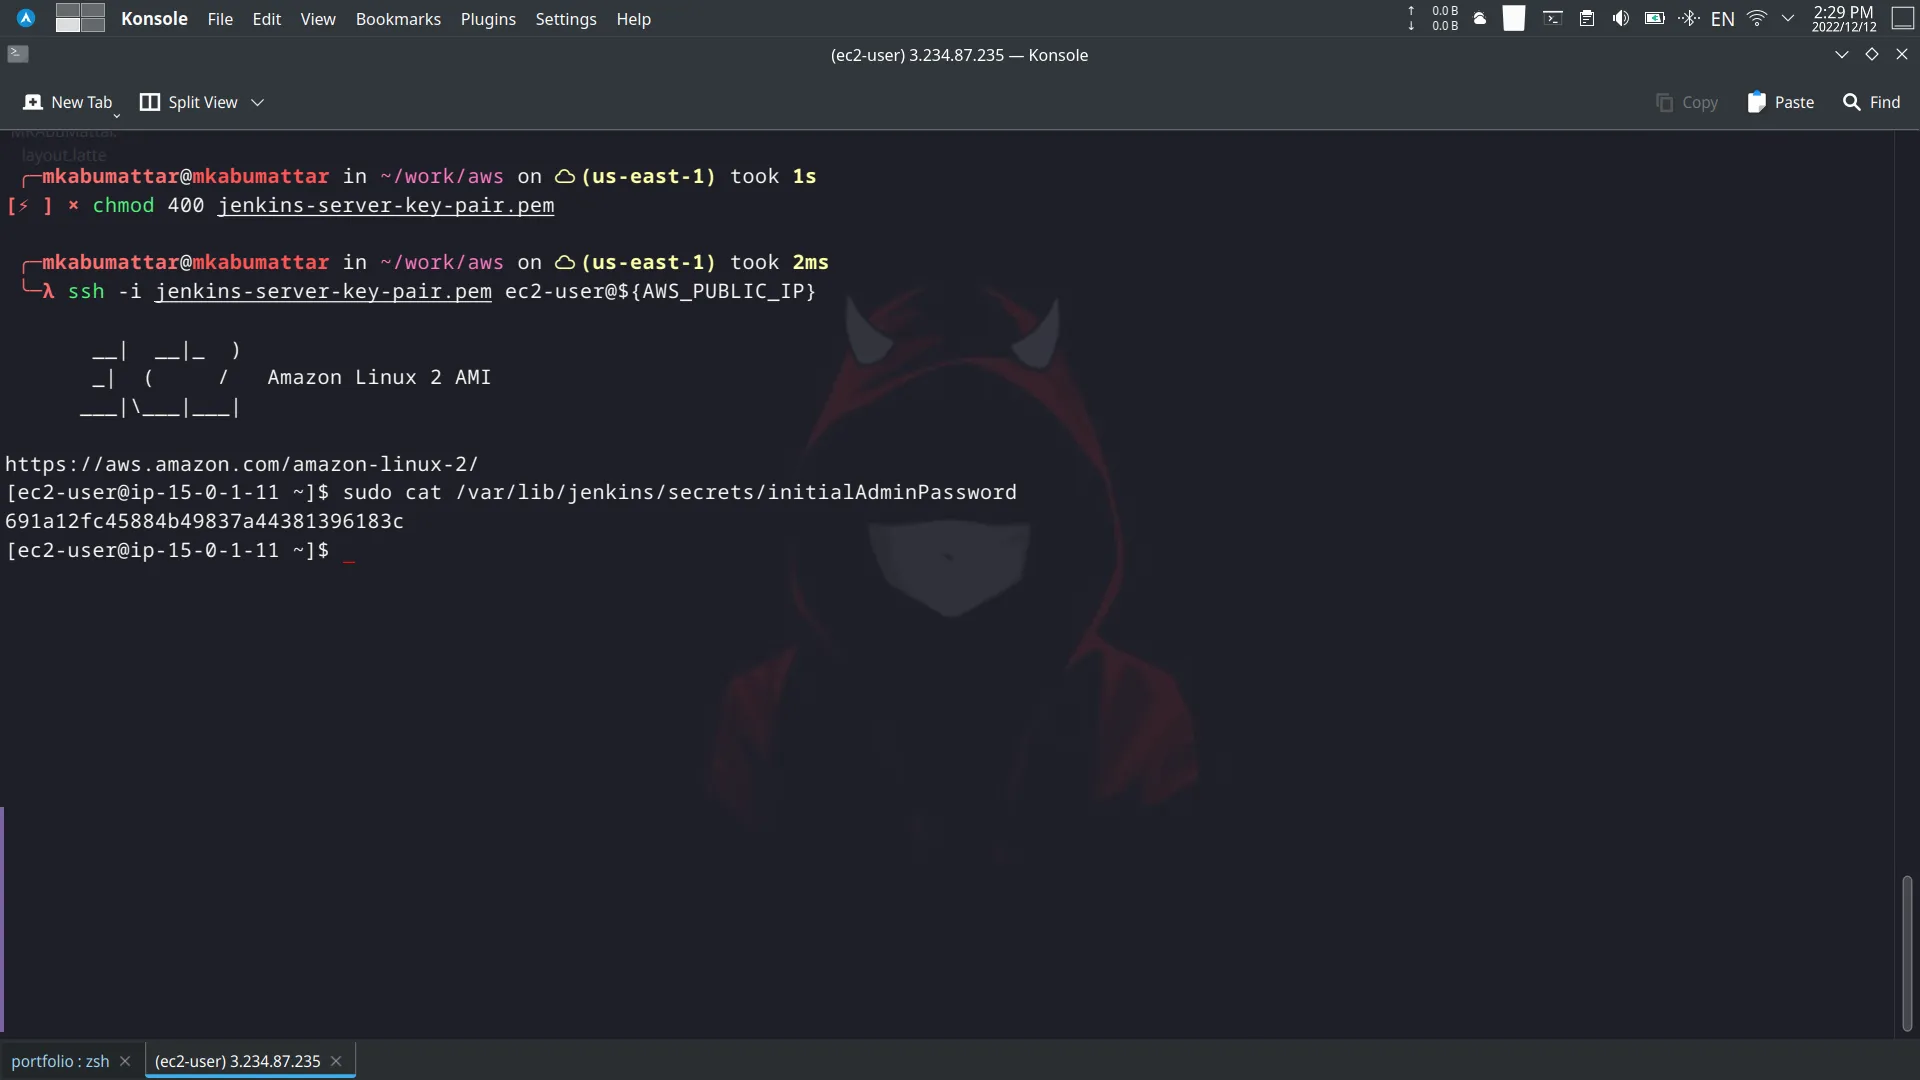Open the File menu
This screenshot has height=1080, width=1920.
coord(220,18)
